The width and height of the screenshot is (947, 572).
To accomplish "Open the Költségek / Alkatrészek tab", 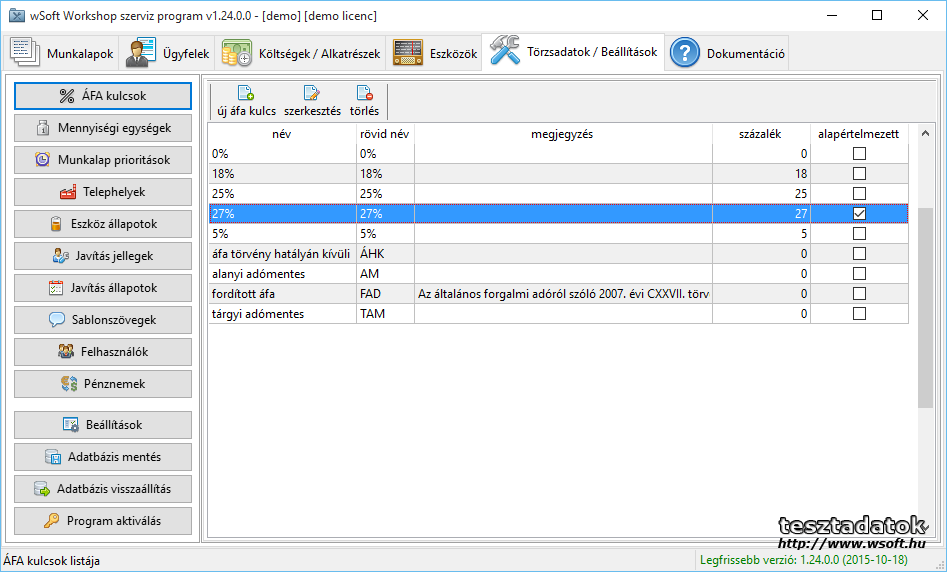I will [x=301, y=54].
